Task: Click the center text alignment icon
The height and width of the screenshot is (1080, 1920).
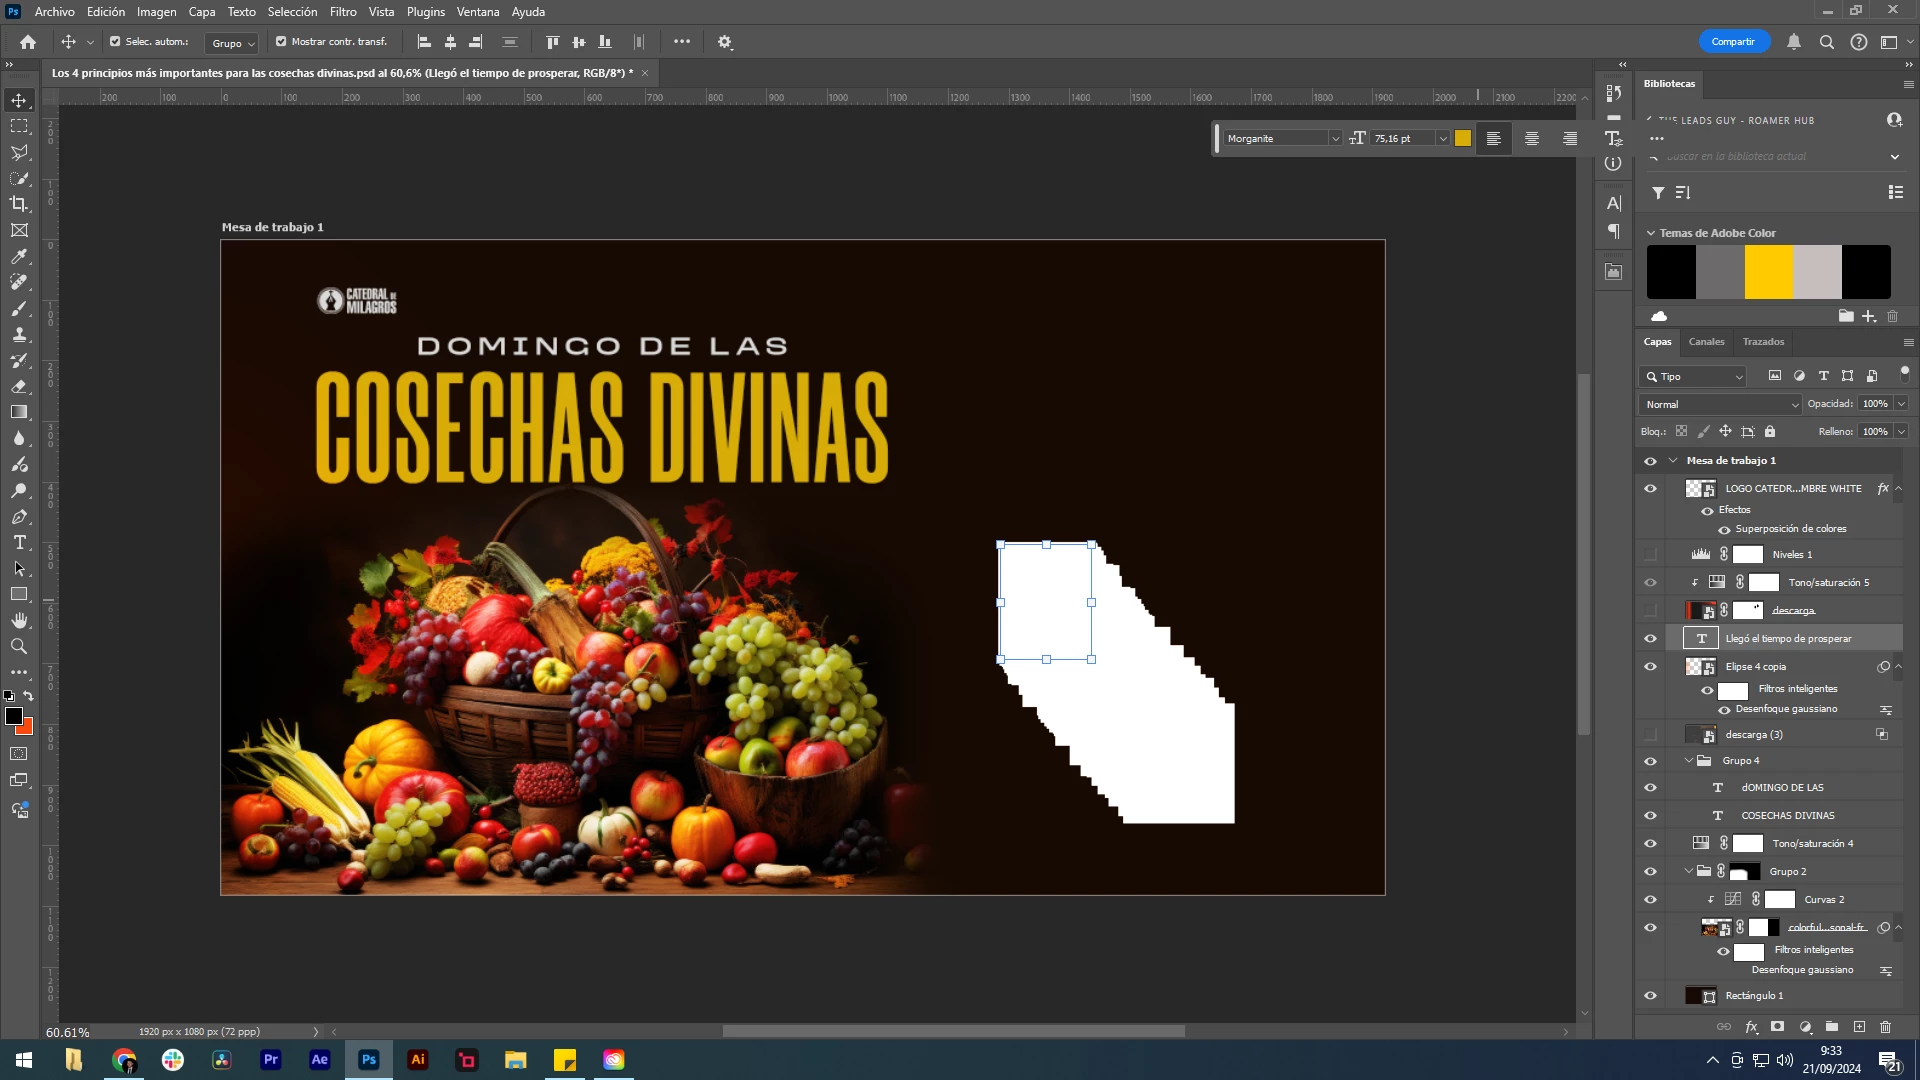Action: 1531,139
